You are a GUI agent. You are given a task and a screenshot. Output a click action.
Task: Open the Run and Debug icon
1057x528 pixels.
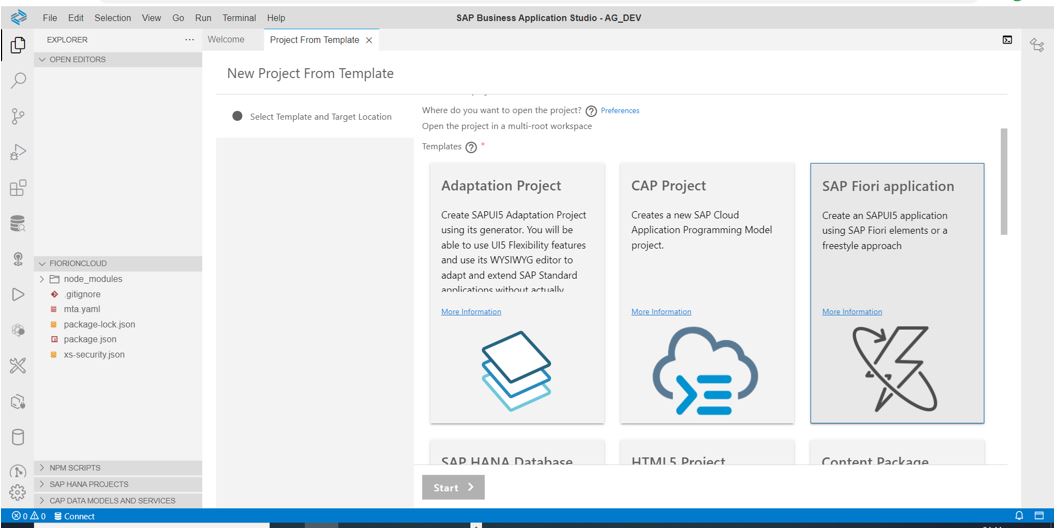coord(17,152)
